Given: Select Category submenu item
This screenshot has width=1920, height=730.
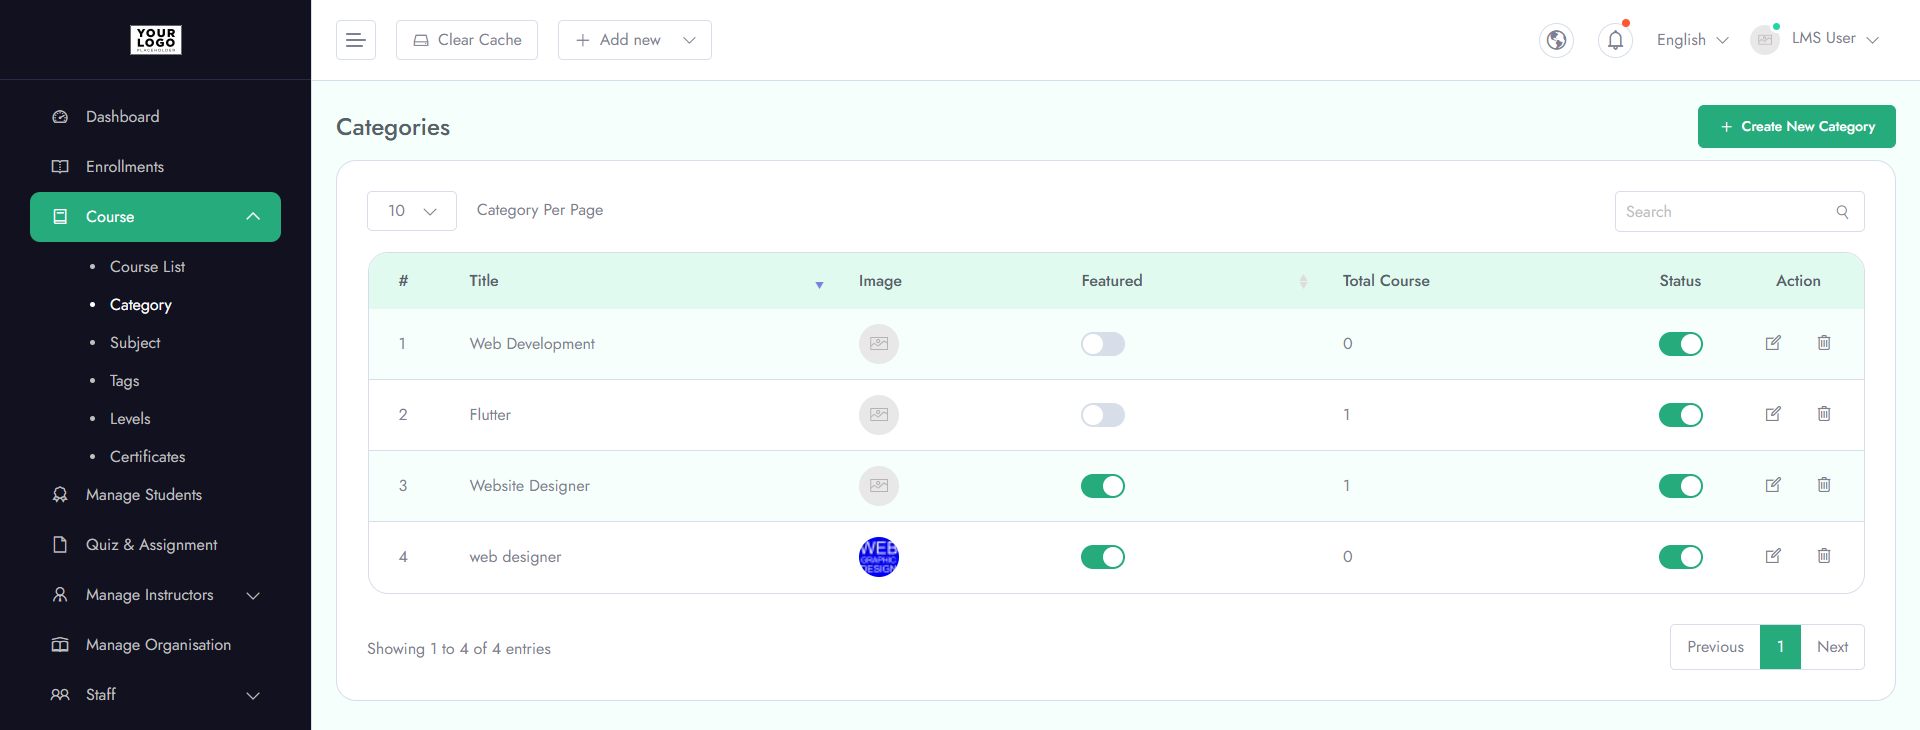Looking at the screenshot, I should (141, 305).
